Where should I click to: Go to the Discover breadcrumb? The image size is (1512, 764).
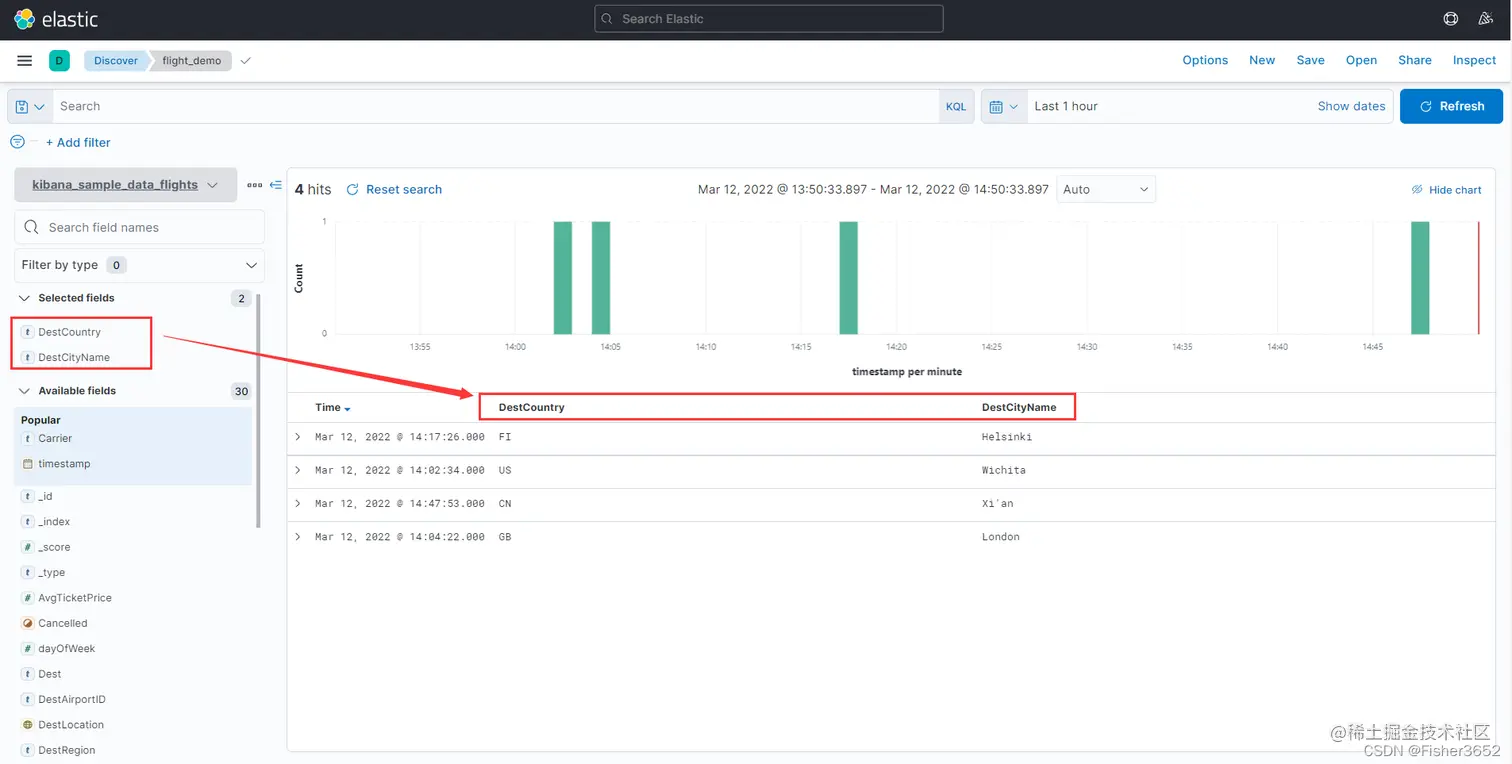(x=116, y=61)
